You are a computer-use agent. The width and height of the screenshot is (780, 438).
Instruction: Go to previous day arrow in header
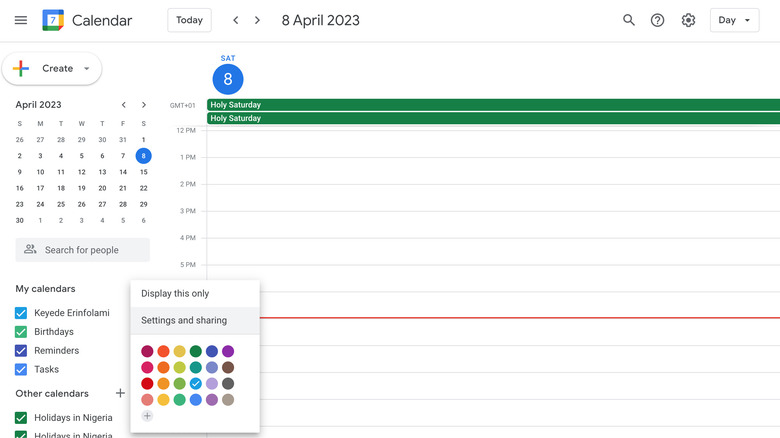[x=236, y=20]
